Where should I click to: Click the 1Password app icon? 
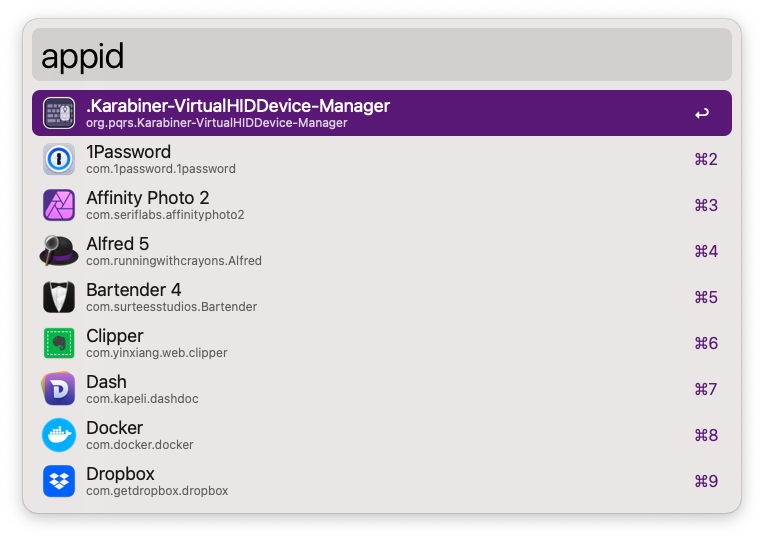click(x=59, y=159)
